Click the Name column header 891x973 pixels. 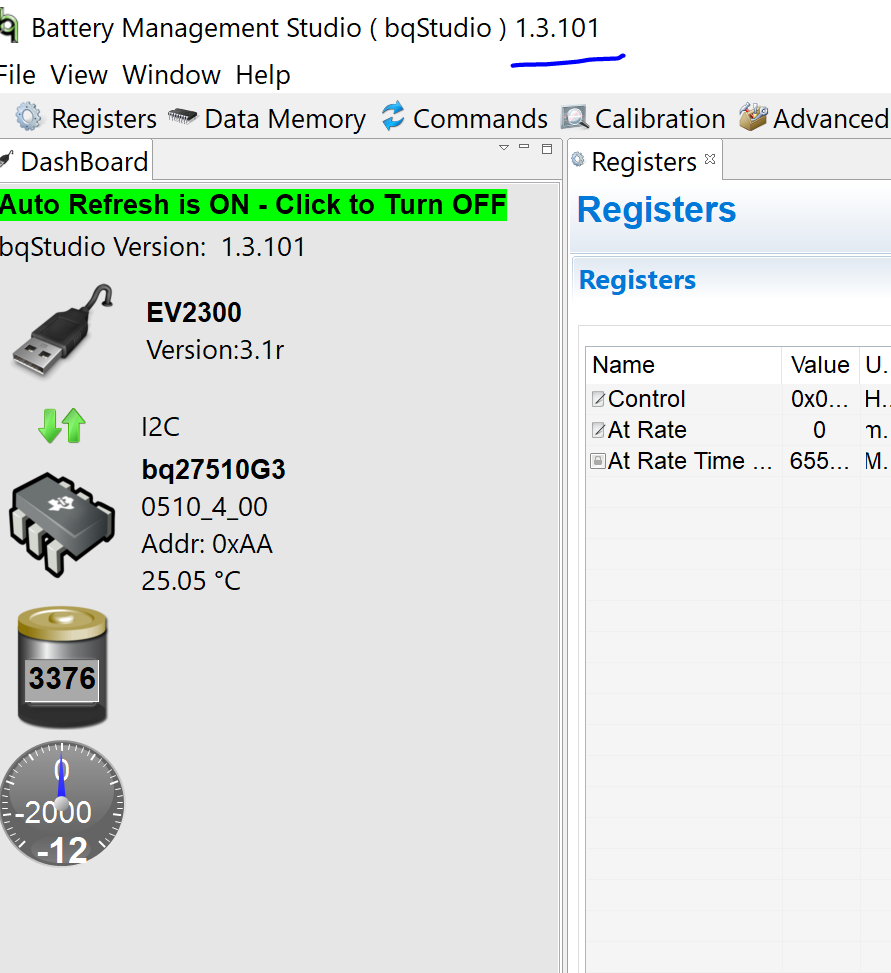(x=683, y=365)
